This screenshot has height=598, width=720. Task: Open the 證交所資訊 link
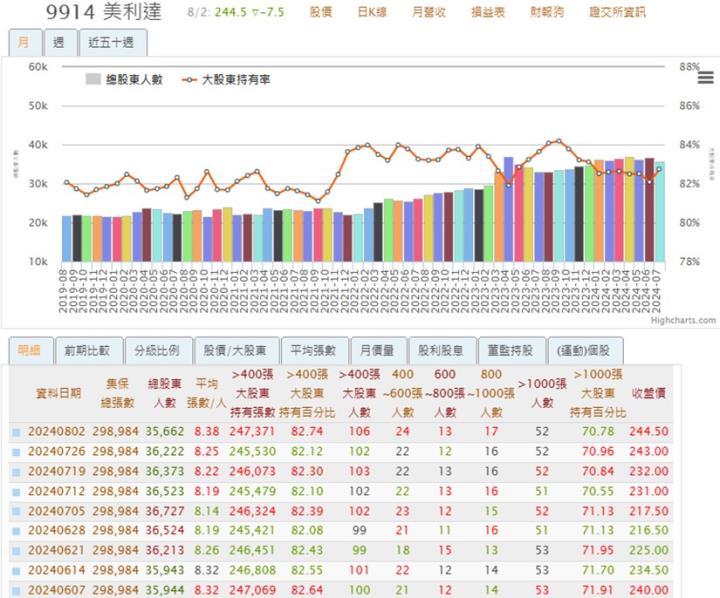pyautogui.click(x=618, y=12)
